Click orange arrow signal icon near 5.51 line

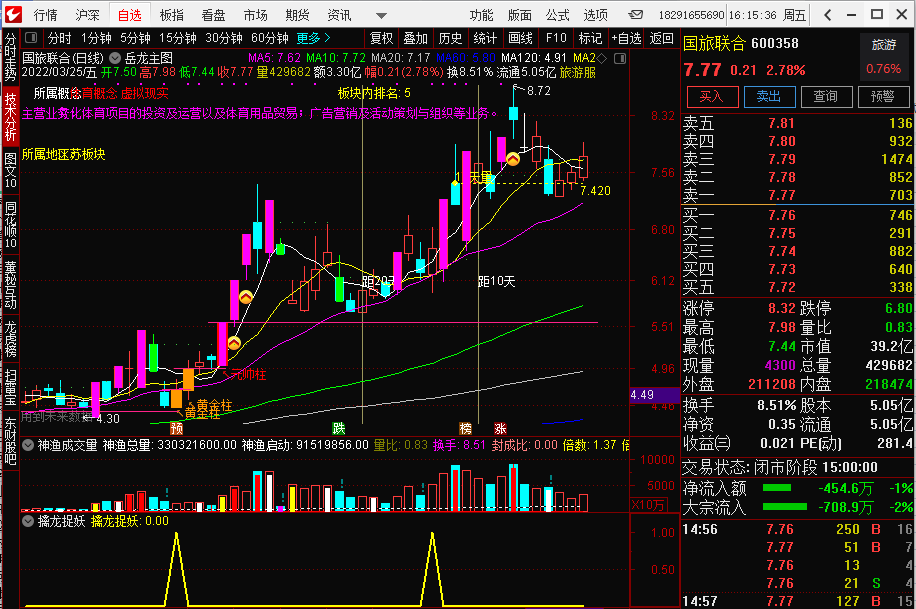234,343
